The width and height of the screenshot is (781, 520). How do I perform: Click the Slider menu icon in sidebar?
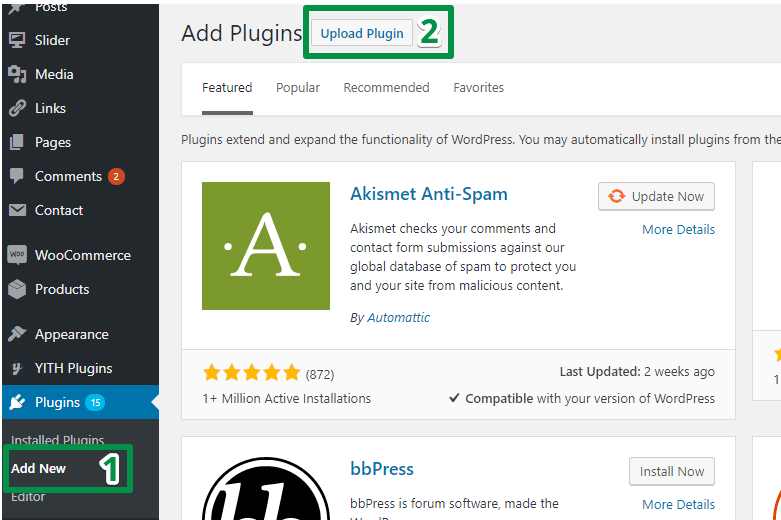coord(17,40)
